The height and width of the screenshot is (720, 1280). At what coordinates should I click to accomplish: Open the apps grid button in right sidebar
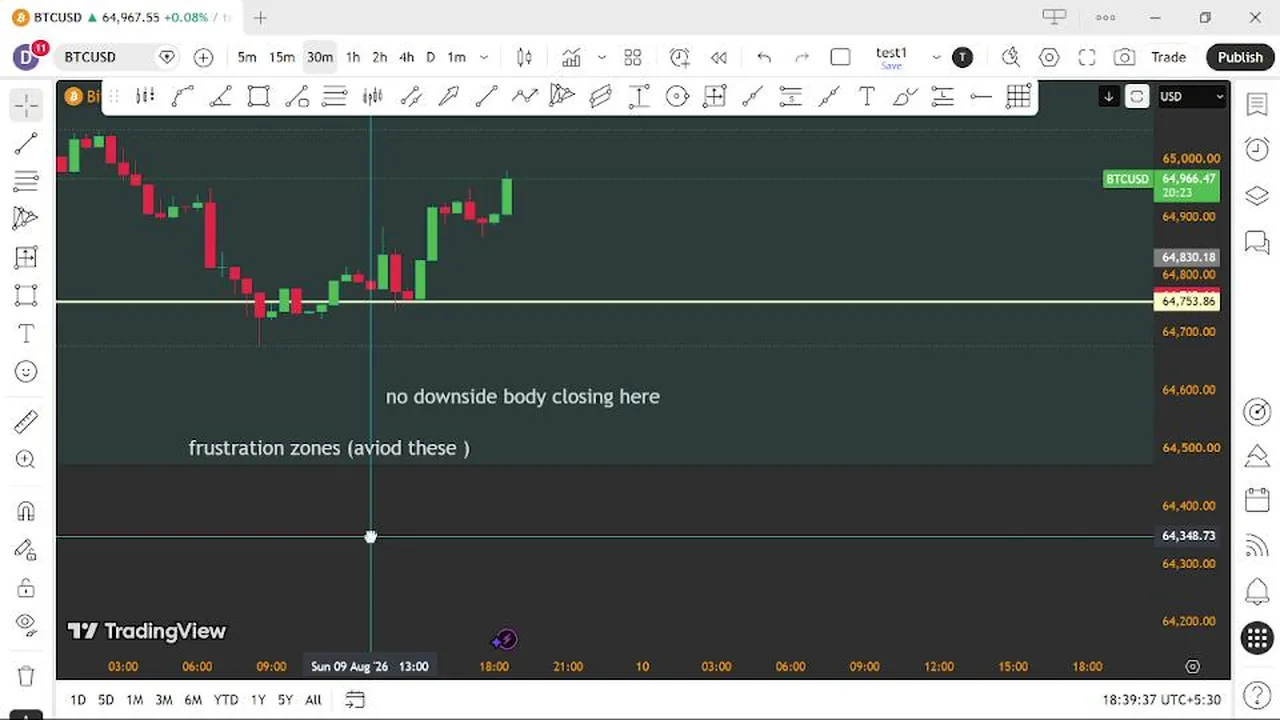click(x=1257, y=637)
